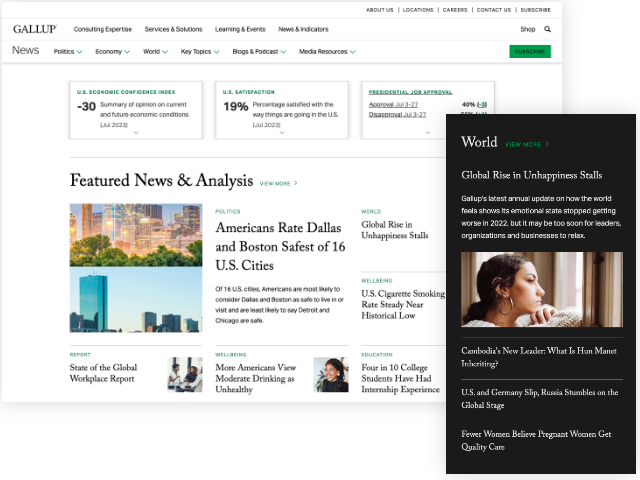Image resolution: width=640 pixels, height=480 pixels.
Task: Click the Report category label
Action: coord(80,355)
